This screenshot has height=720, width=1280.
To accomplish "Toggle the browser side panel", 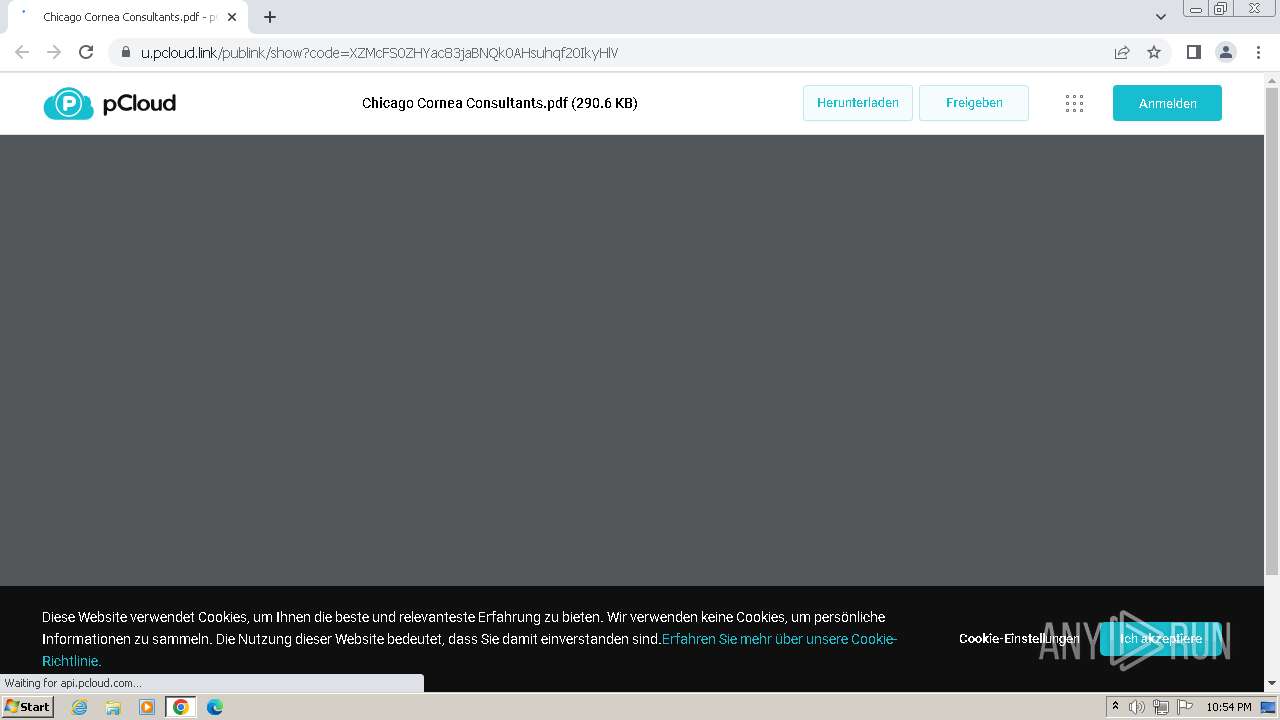I will [1193, 52].
